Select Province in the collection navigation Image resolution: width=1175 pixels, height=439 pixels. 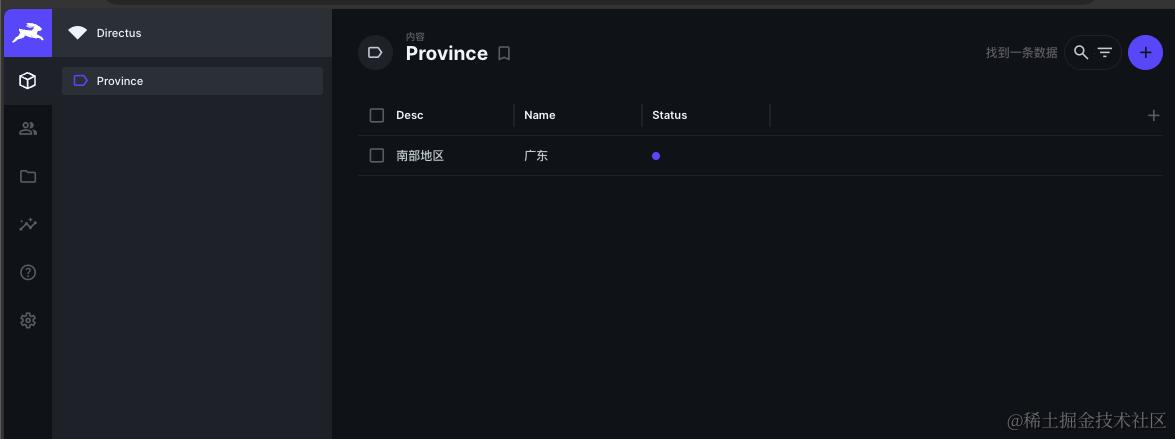click(120, 81)
